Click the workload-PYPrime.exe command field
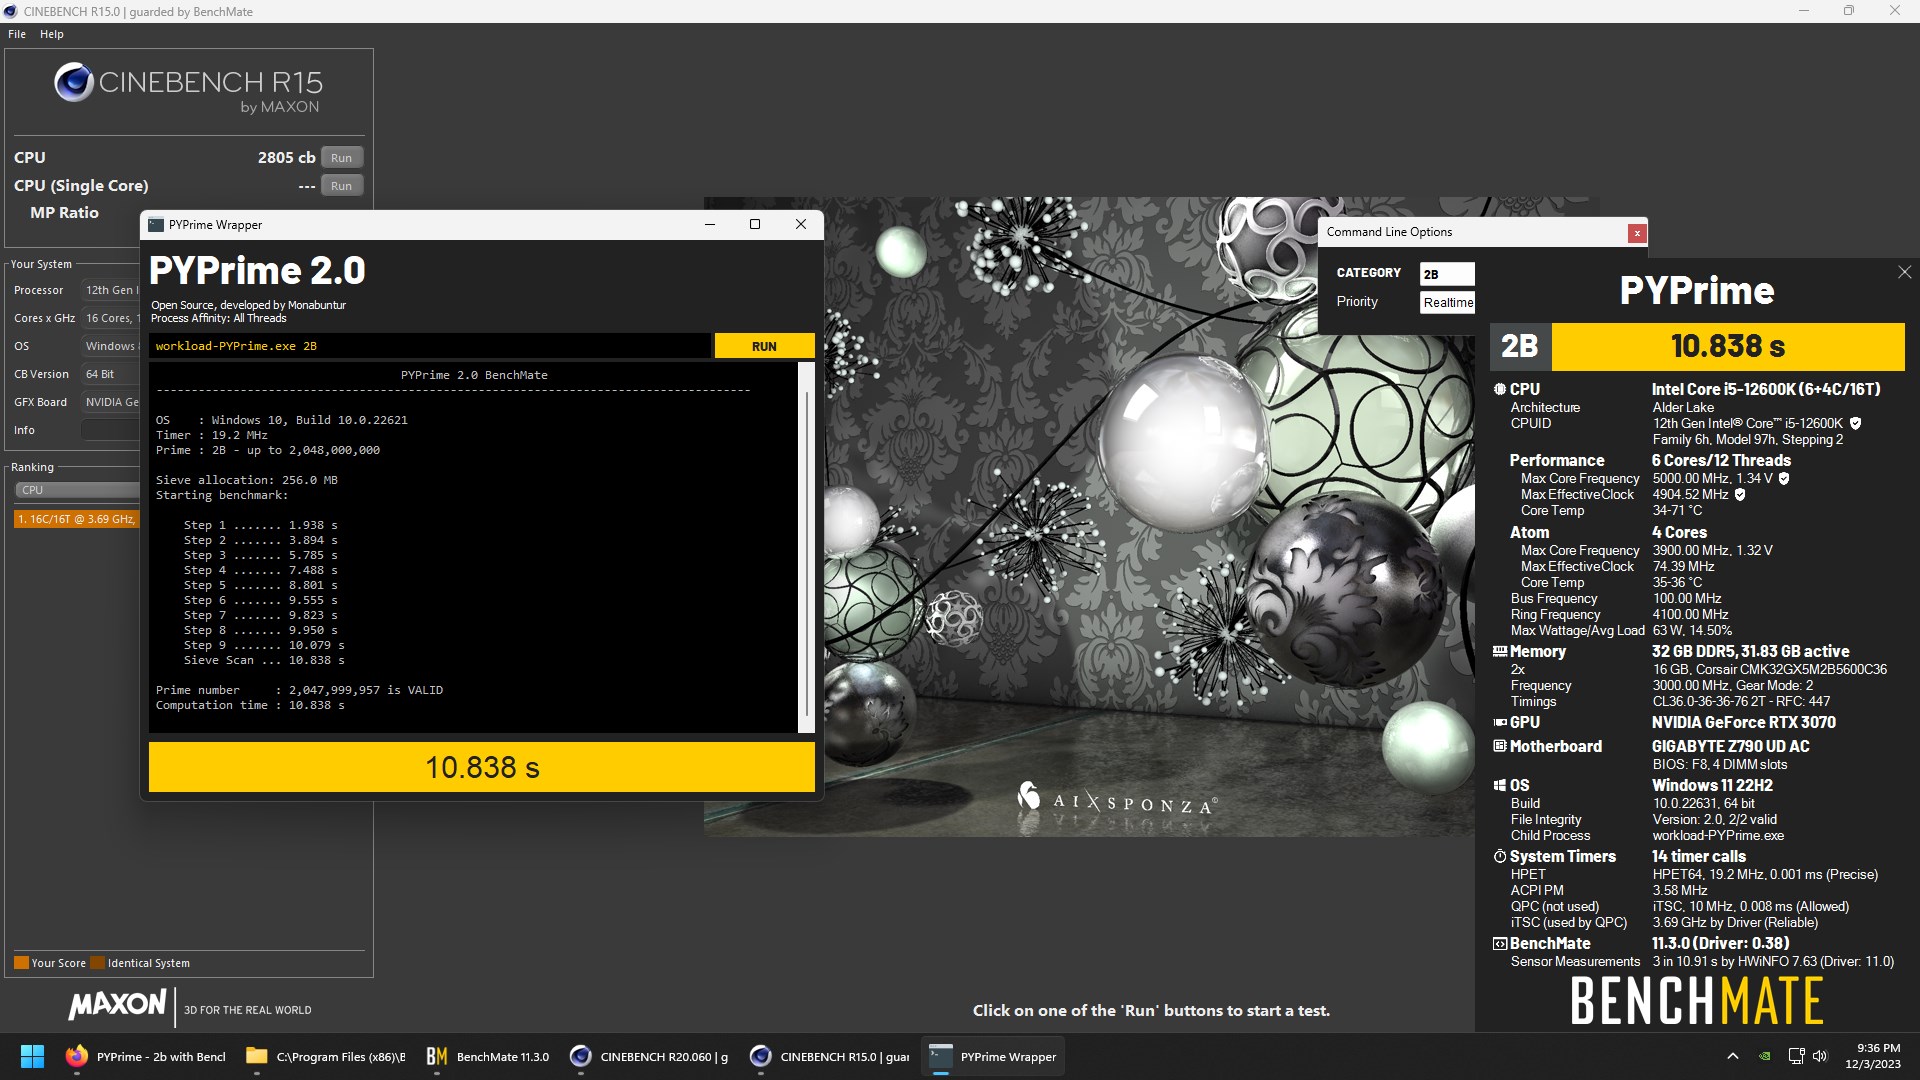The height and width of the screenshot is (1080, 1920). 430,346
